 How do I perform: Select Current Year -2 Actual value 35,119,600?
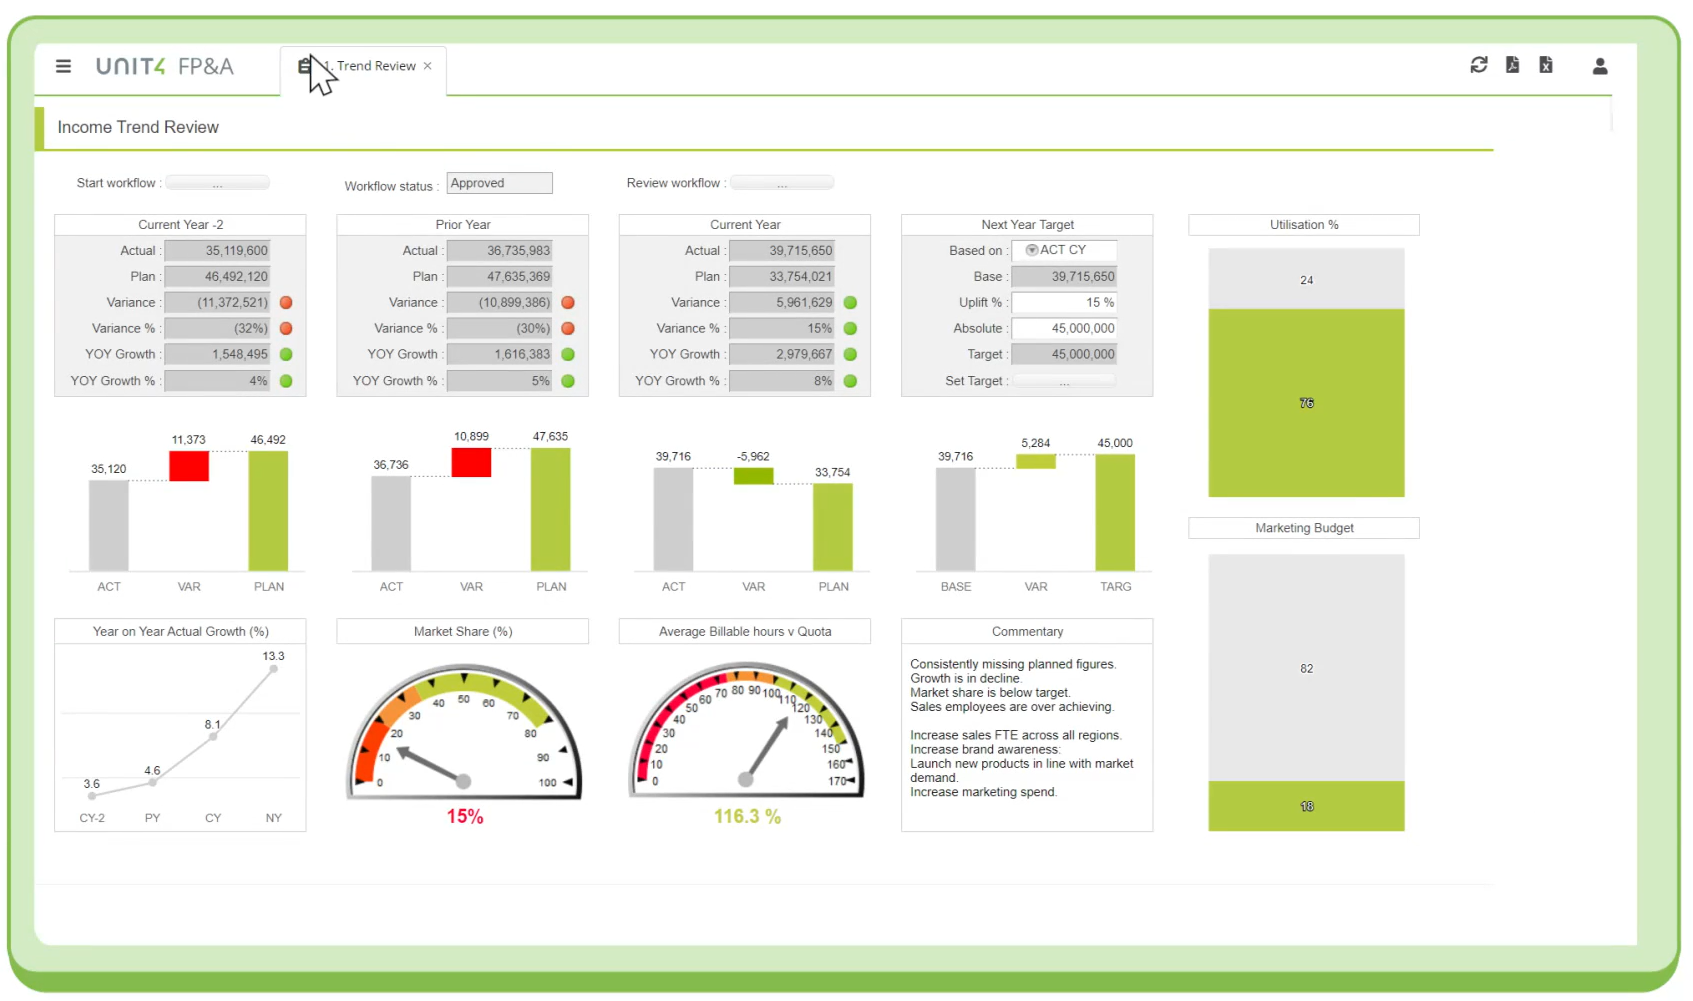[x=217, y=250]
